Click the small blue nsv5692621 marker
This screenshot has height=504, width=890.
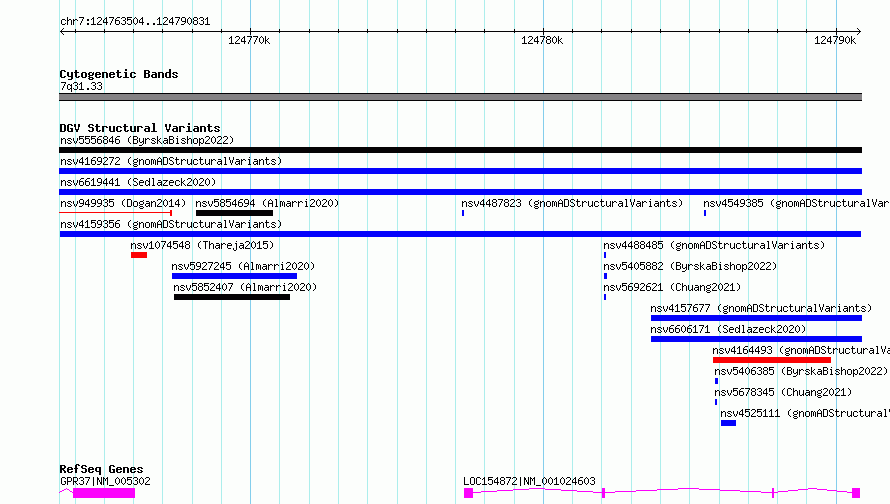tap(605, 297)
